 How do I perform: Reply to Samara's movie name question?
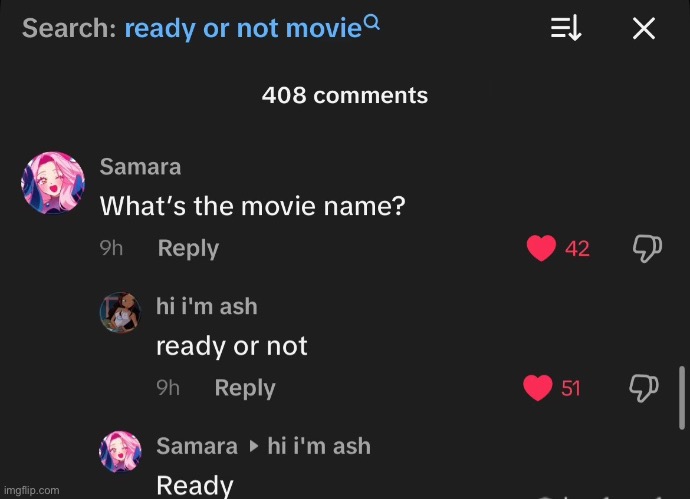point(188,248)
